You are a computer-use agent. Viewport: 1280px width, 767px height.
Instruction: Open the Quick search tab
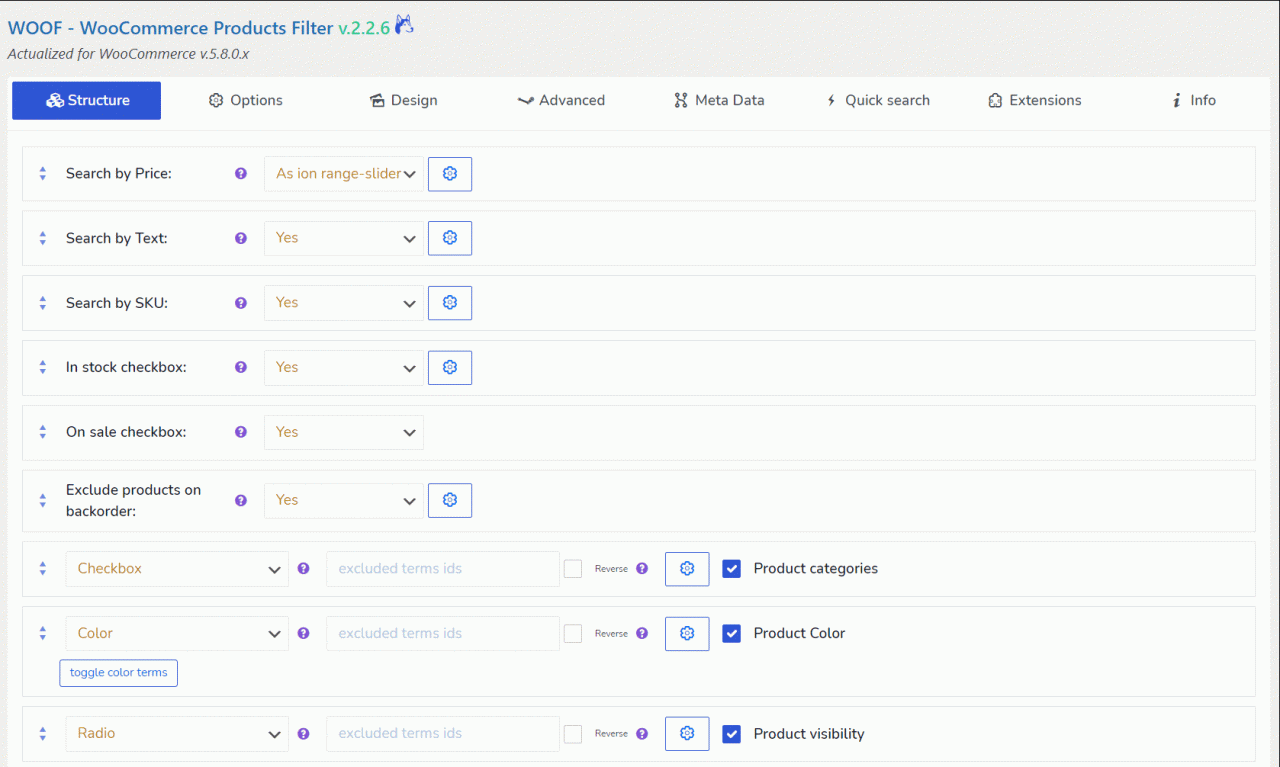click(x=877, y=100)
